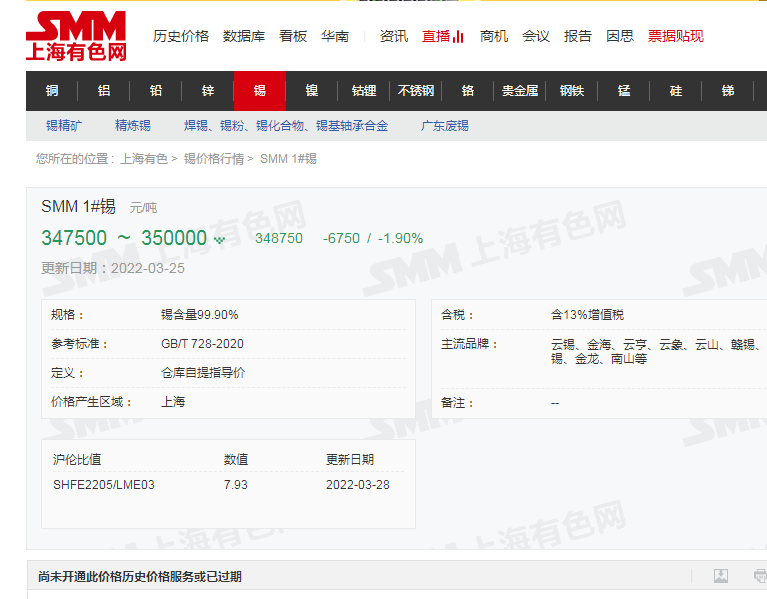Select the 镍 metal tab
767x599 pixels.
[x=312, y=91]
